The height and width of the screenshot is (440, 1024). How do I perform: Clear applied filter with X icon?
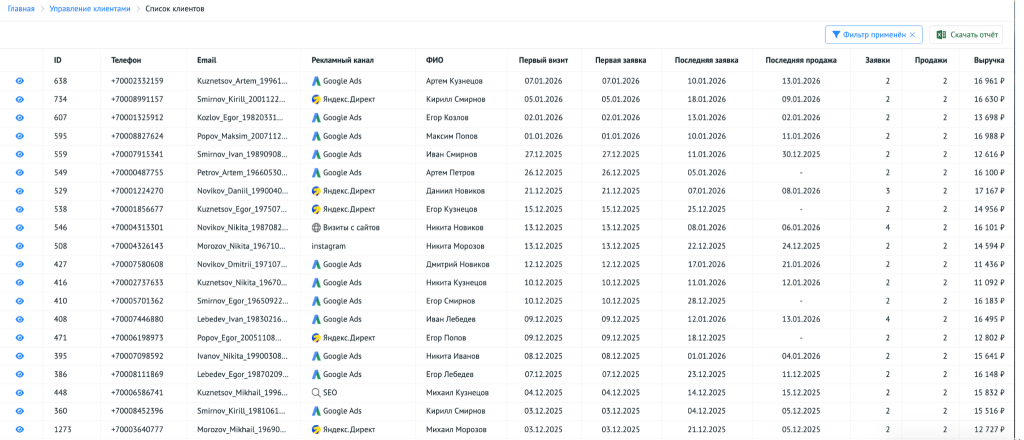(911, 35)
